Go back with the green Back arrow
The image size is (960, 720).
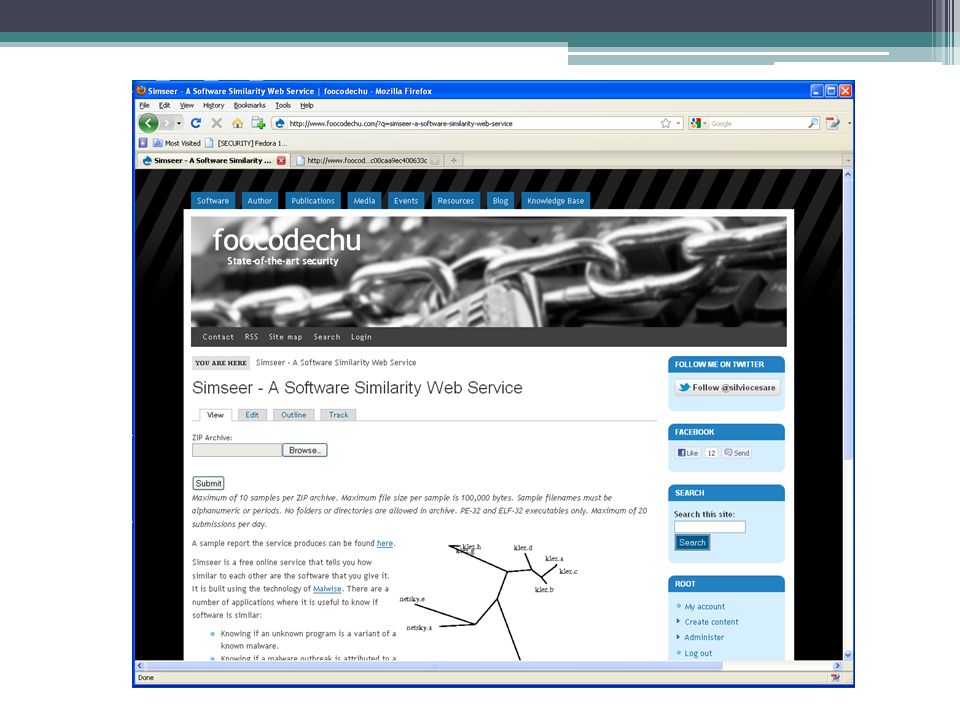coord(148,123)
